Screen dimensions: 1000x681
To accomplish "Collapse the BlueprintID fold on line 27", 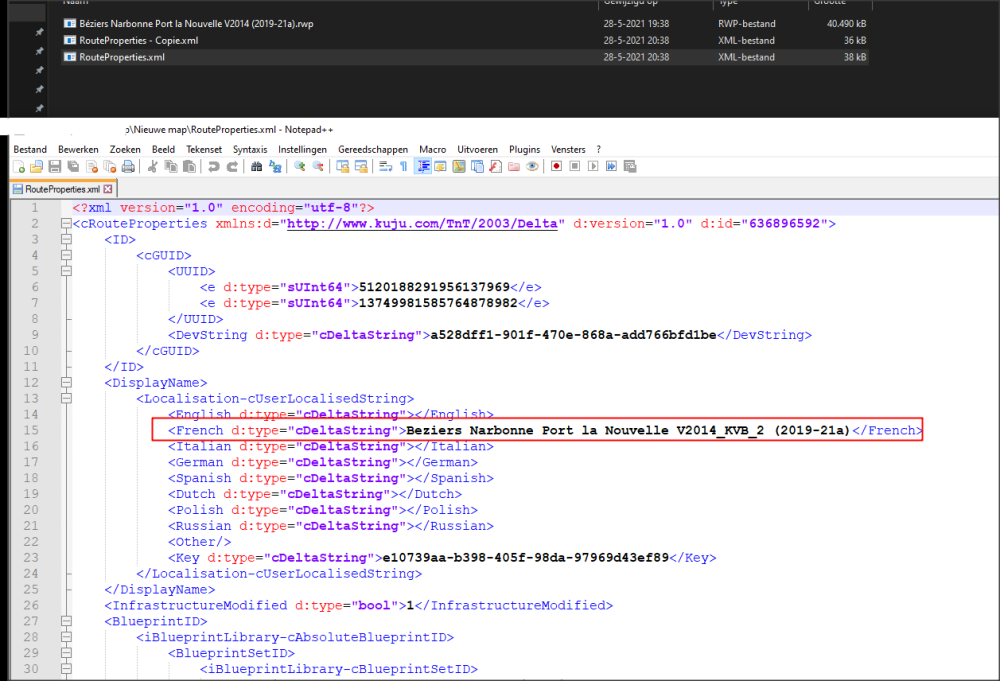I will [x=67, y=622].
